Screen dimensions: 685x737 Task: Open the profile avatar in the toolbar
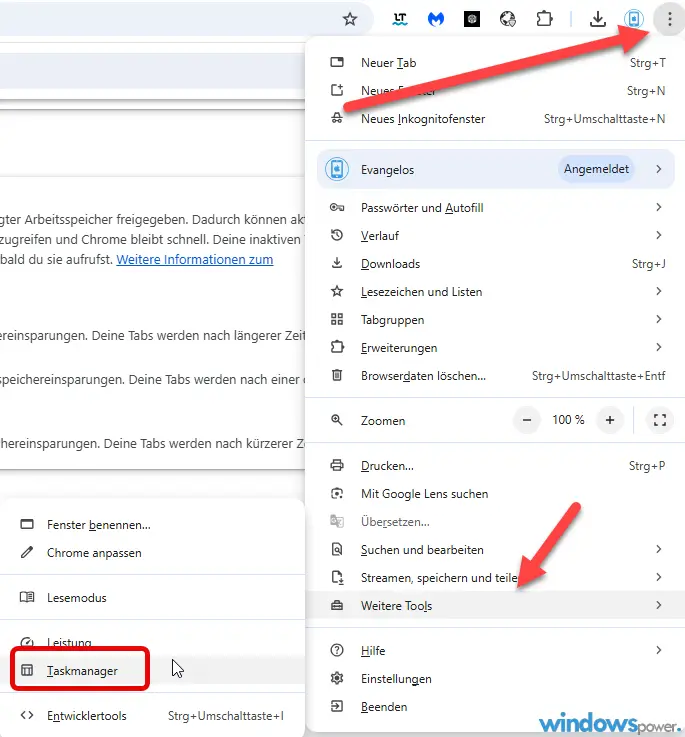633,19
